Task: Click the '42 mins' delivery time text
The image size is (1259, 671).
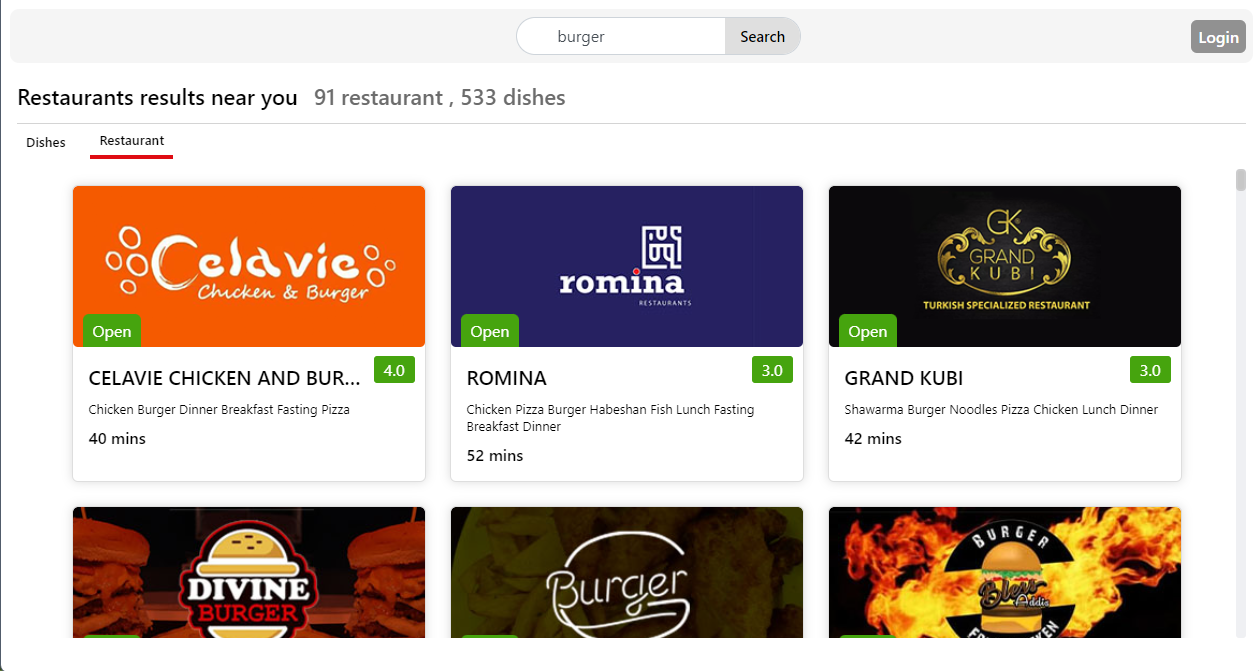Action: (x=873, y=438)
